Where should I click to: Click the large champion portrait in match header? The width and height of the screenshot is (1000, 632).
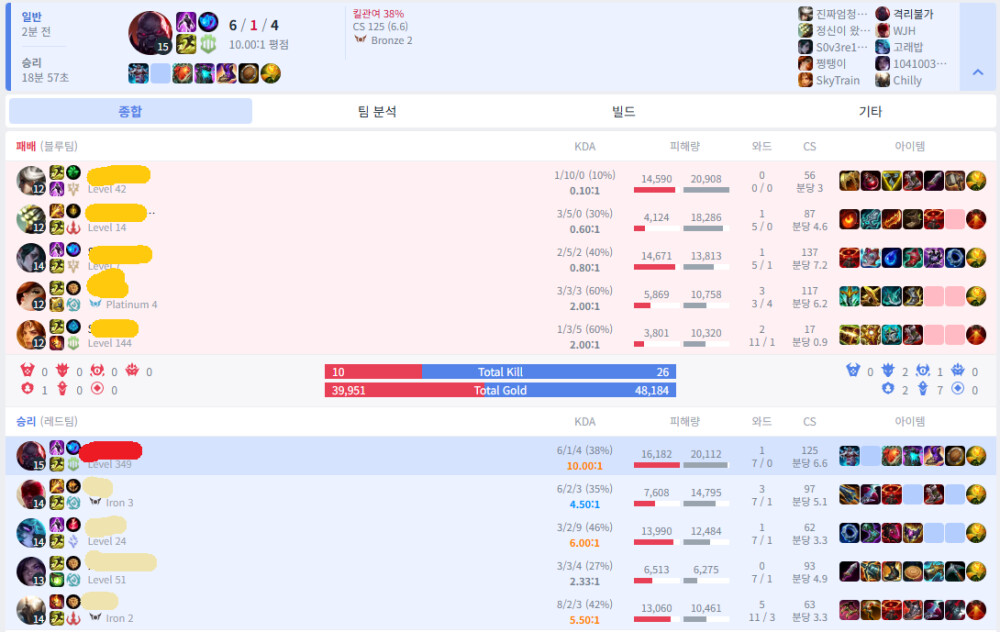(149, 33)
